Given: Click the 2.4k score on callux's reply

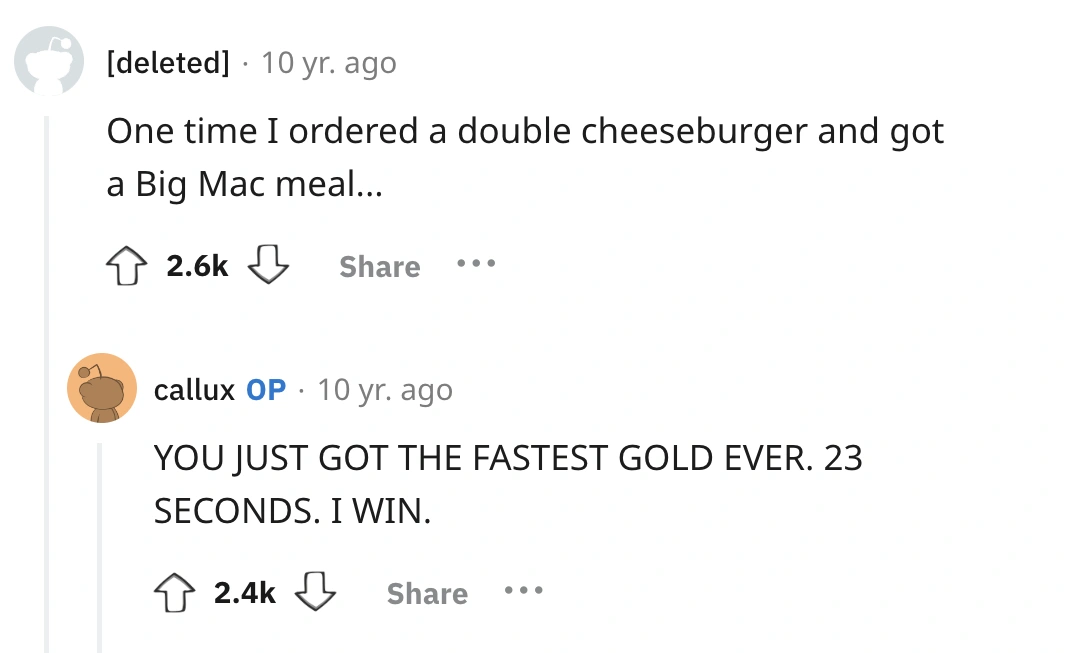Looking at the screenshot, I should tap(244, 594).
